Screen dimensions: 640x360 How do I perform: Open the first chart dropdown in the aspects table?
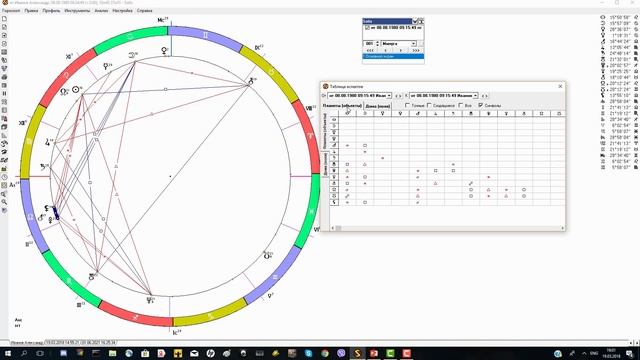pos(360,96)
